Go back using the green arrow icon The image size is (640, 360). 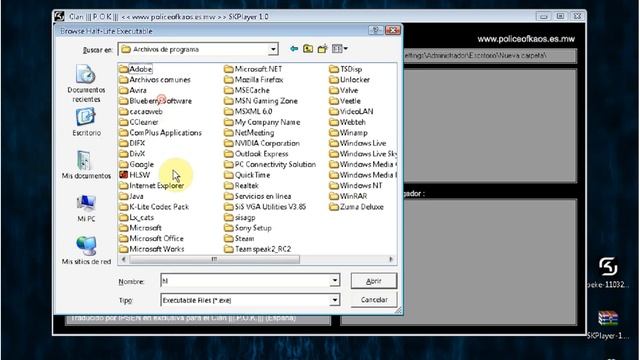(x=294, y=49)
